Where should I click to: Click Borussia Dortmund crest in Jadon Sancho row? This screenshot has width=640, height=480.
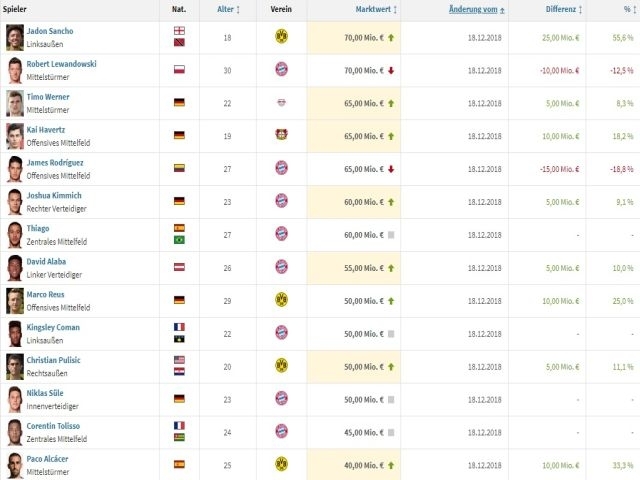(281, 37)
